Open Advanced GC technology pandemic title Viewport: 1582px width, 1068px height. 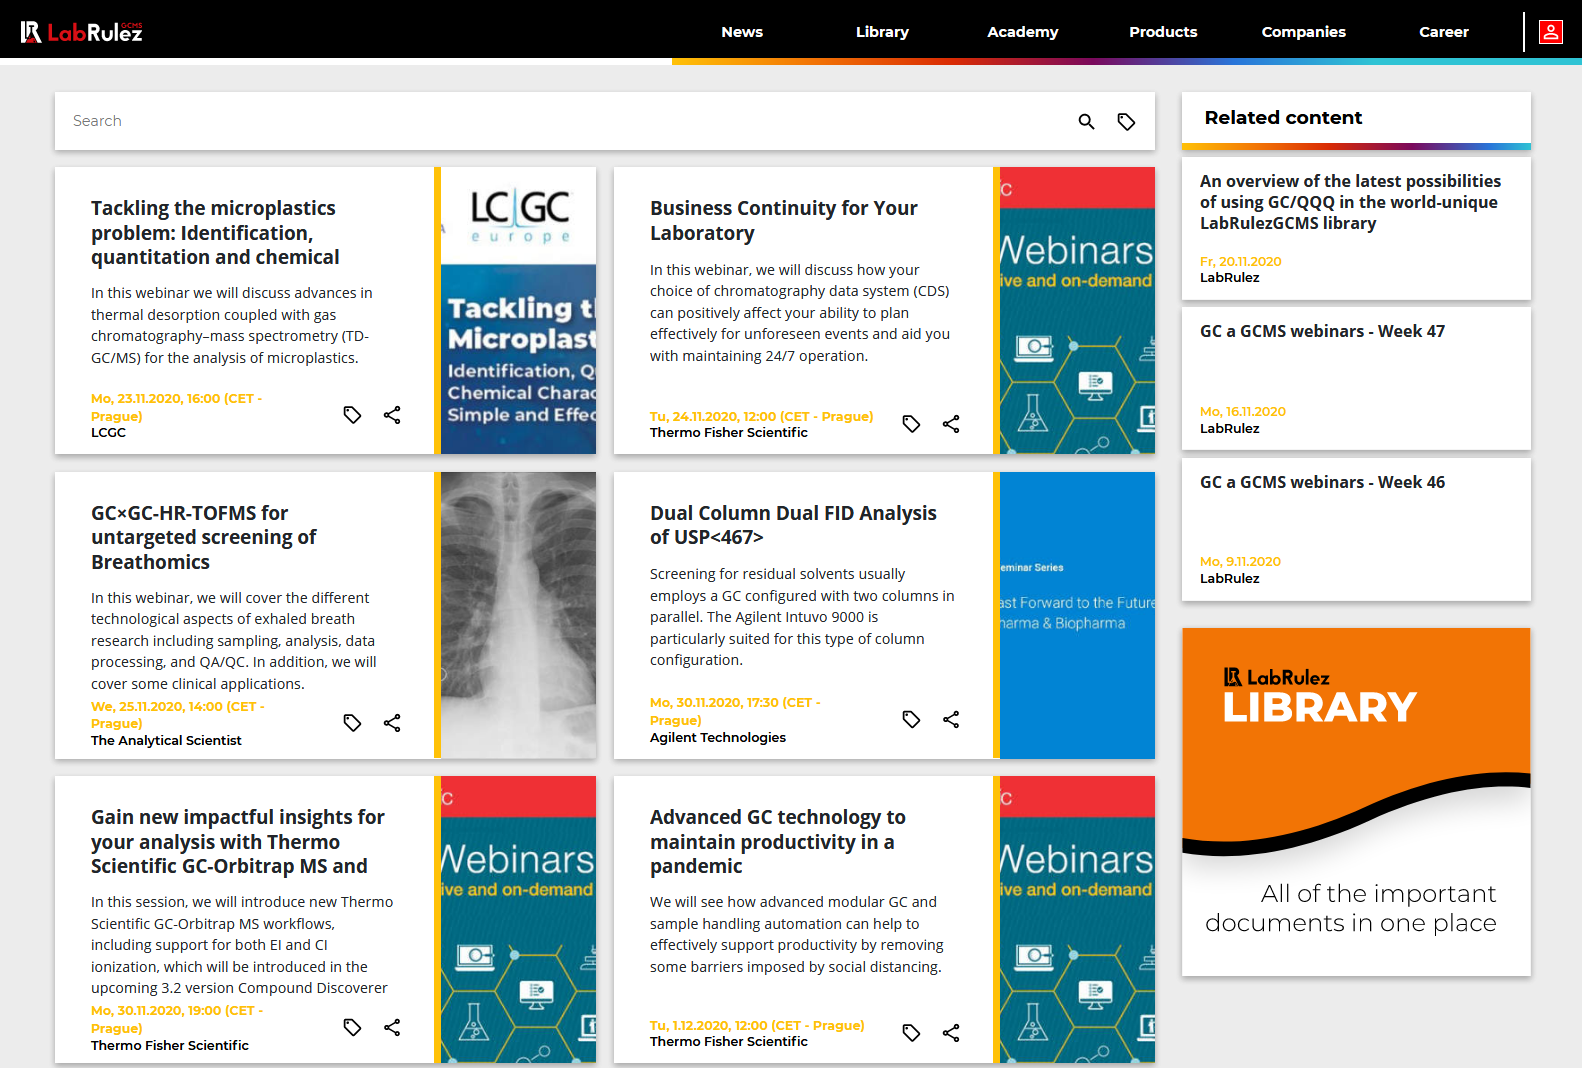point(778,841)
